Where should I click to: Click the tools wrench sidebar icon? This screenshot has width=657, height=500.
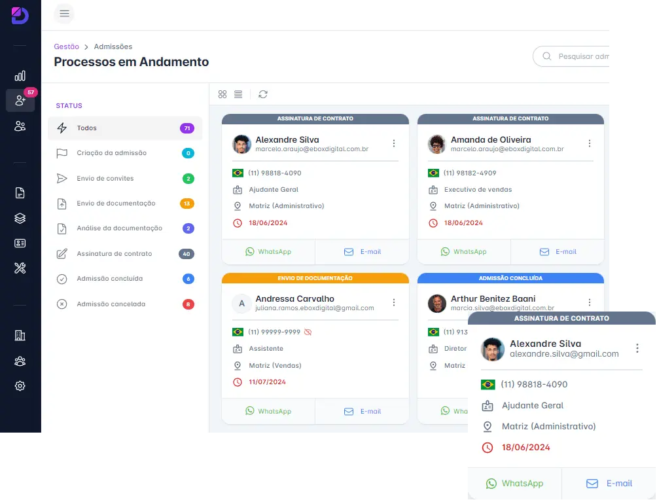point(20,267)
